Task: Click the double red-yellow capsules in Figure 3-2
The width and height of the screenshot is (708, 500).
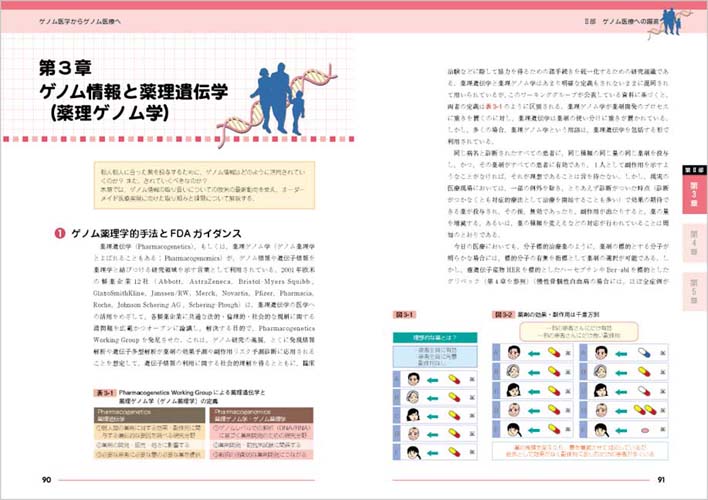Action: tap(643, 409)
